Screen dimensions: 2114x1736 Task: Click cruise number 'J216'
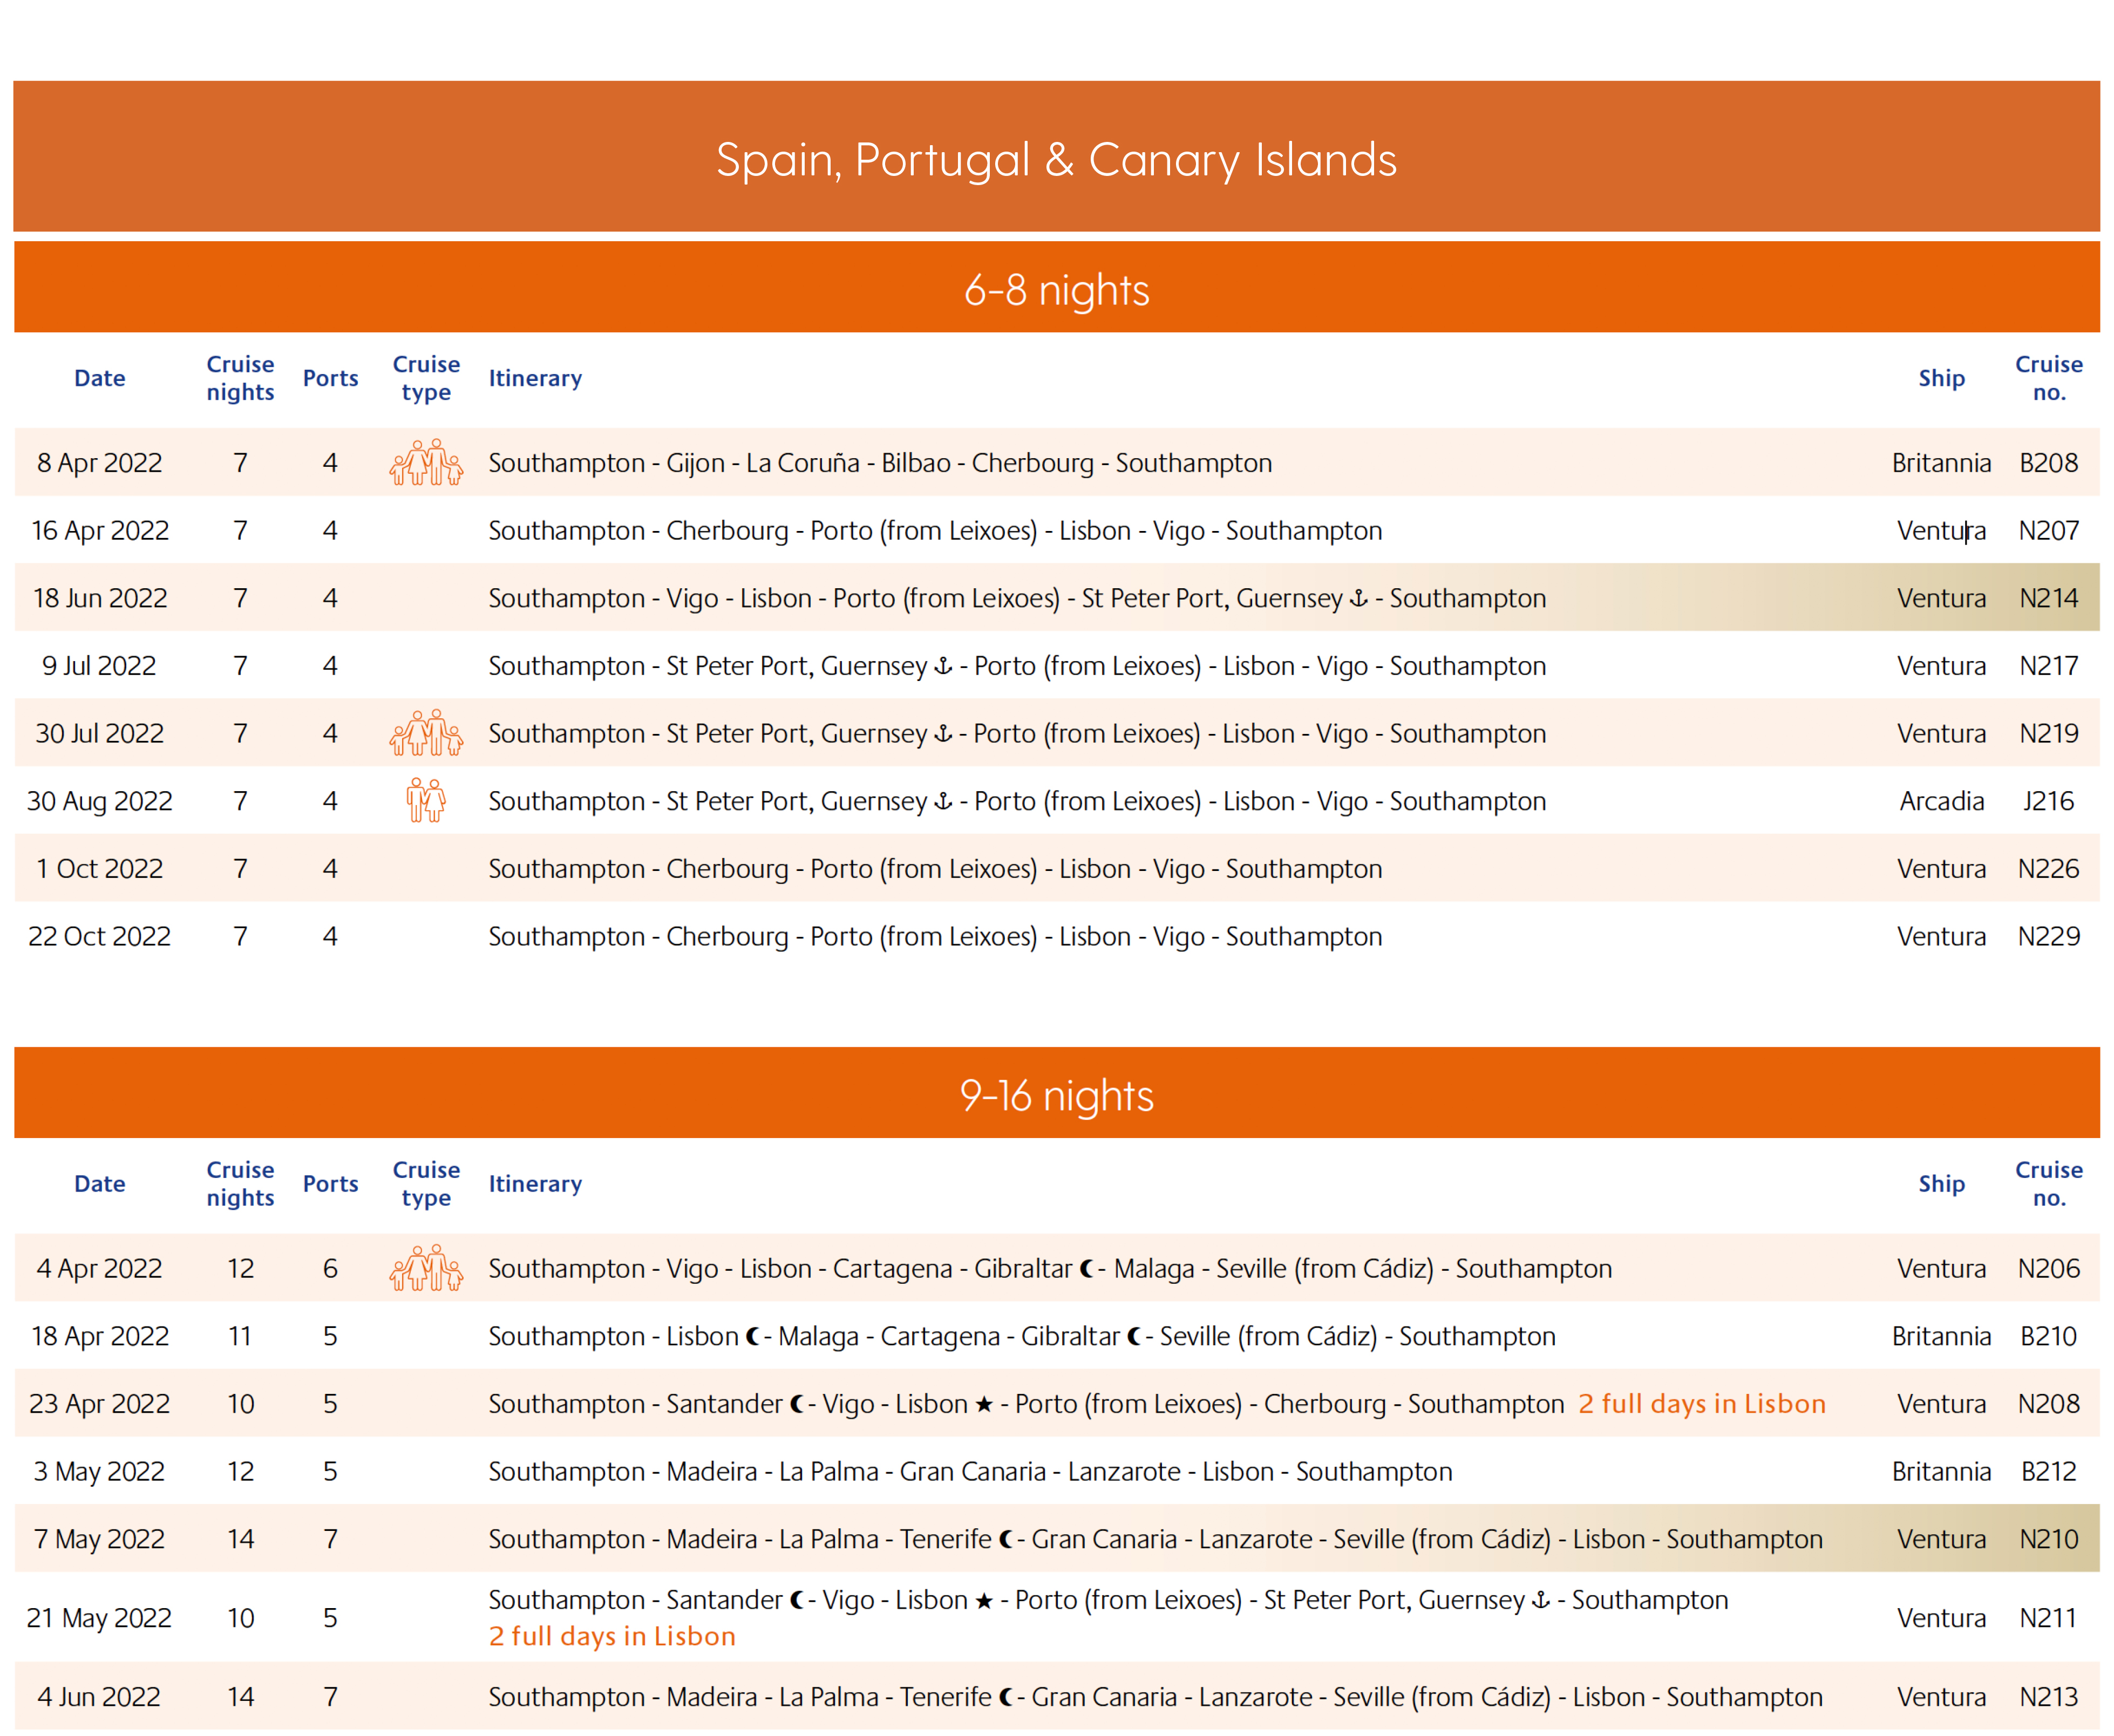(2048, 800)
